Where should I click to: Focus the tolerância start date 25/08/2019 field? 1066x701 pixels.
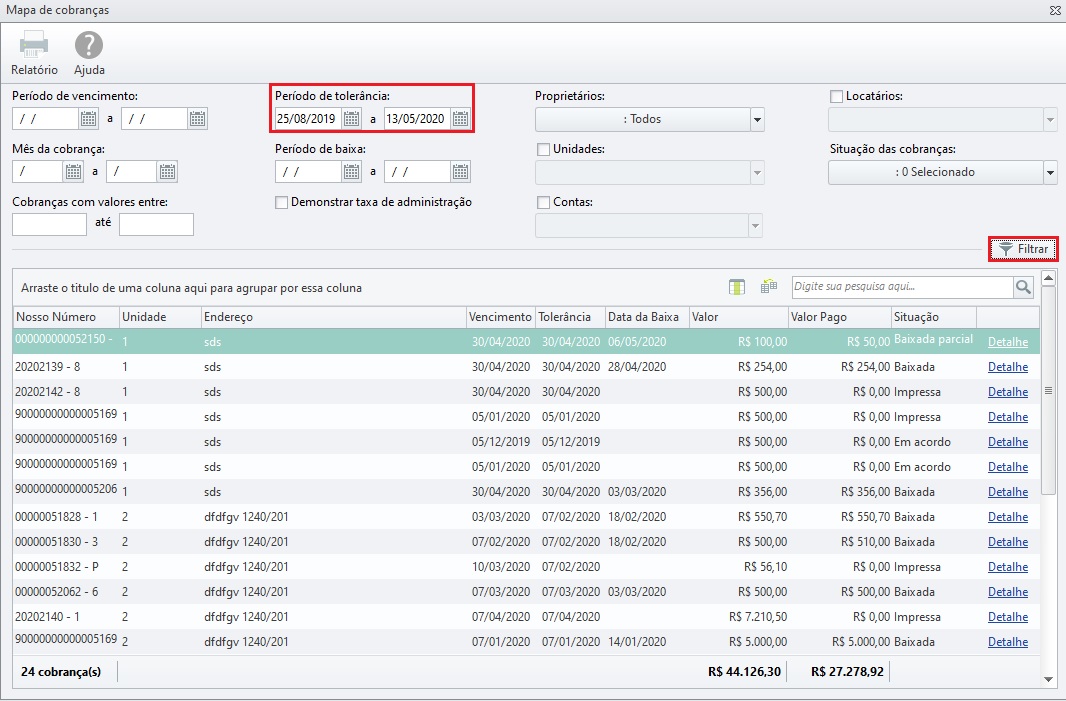pos(309,119)
